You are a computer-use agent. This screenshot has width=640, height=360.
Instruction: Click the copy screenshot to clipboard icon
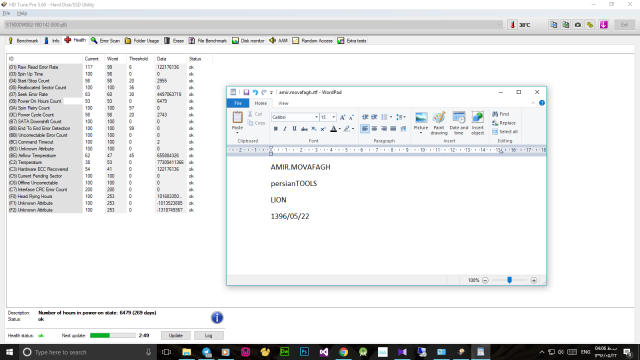[x=566, y=25]
